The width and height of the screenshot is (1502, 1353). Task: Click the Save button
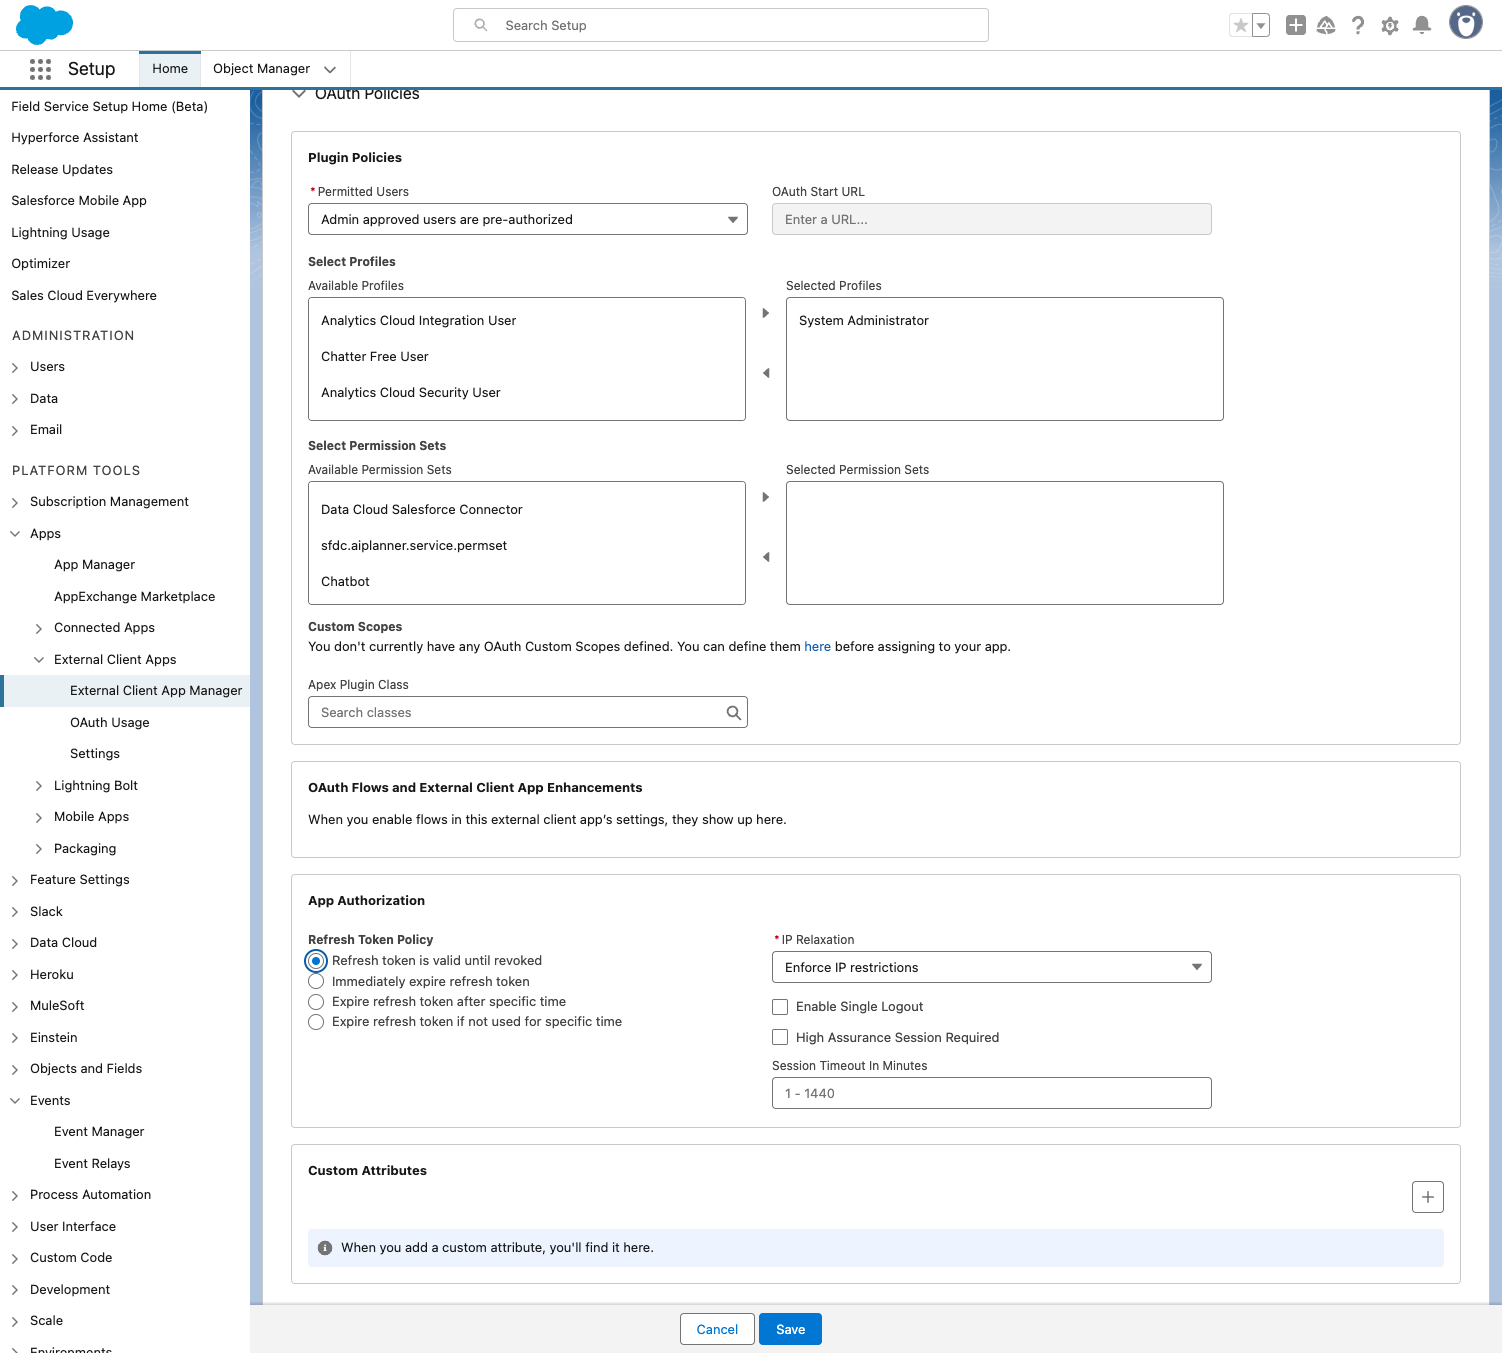[790, 1329]
